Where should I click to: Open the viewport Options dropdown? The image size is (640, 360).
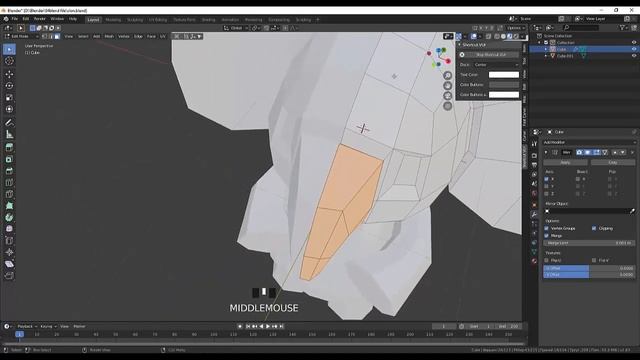pos(516,28)
